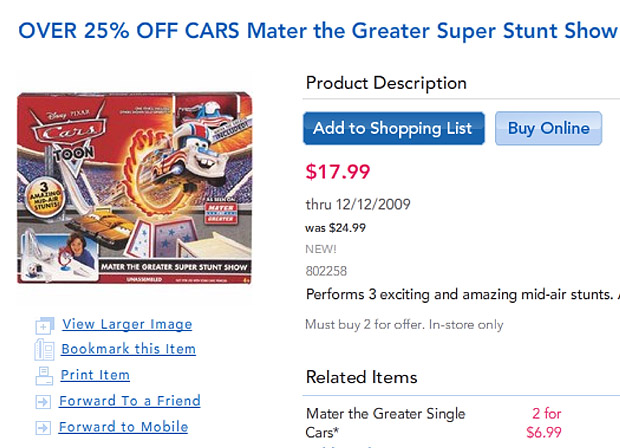The width and height of the screenshot is (620, 448).
Task: Click the Mater stunt show product image
Action: click(x=134, y=188)
